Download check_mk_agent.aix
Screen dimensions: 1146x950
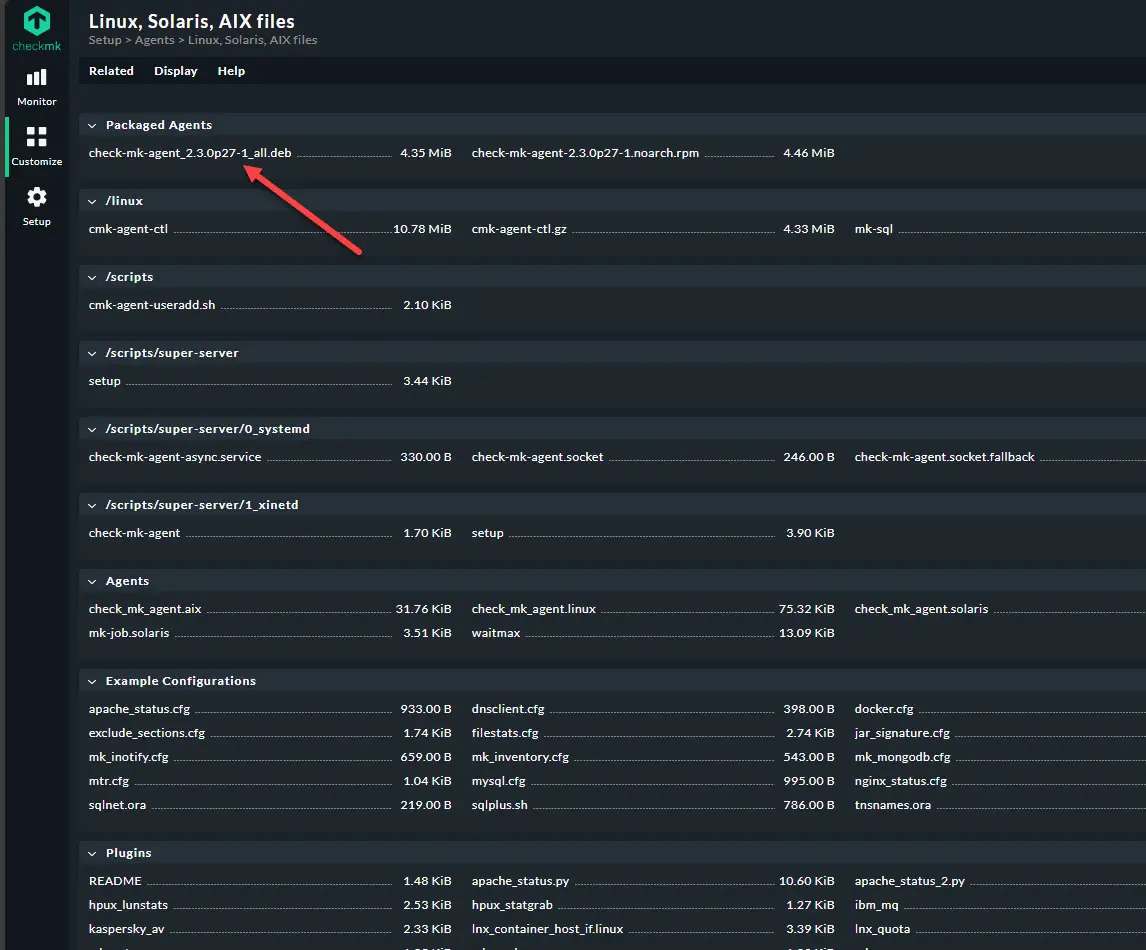pos(145,609)
